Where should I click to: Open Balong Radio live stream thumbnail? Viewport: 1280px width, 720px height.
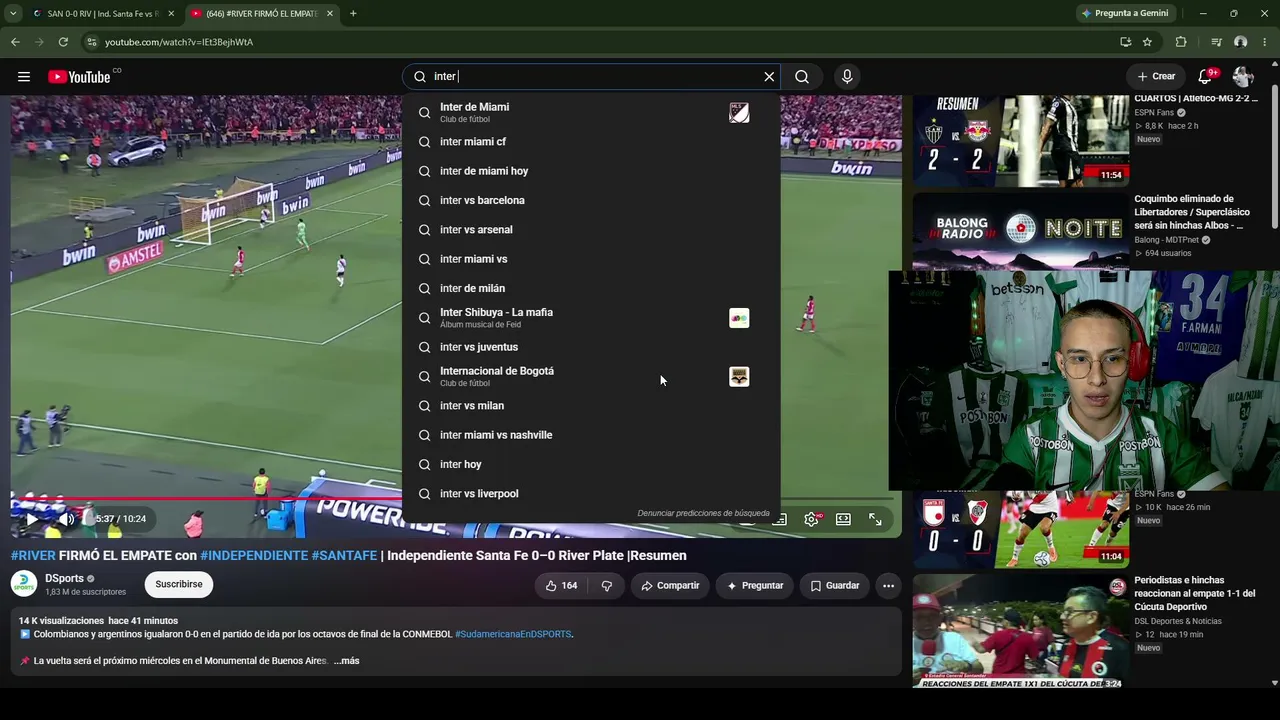click(1021, 231)
